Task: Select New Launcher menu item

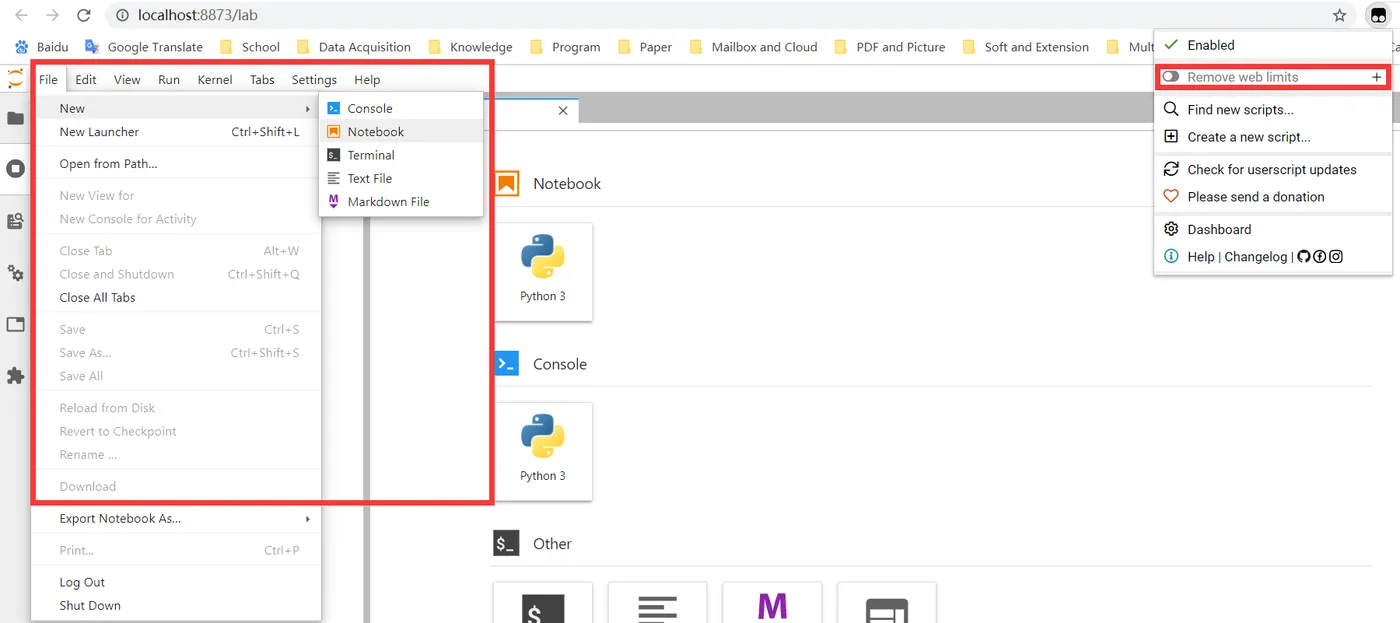Action: [176, 132]
